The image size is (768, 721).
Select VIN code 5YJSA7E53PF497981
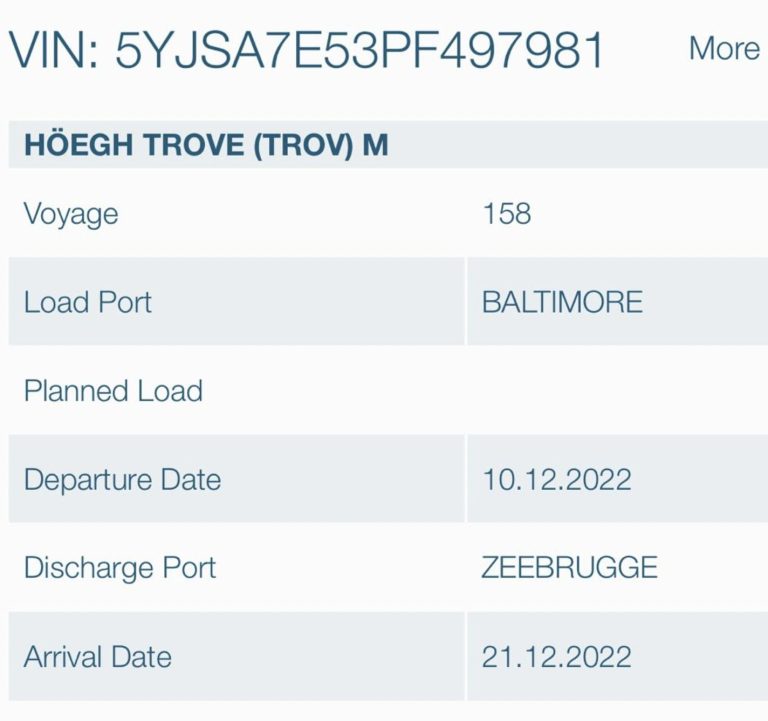pyautogui.click(x=359, y=50)
